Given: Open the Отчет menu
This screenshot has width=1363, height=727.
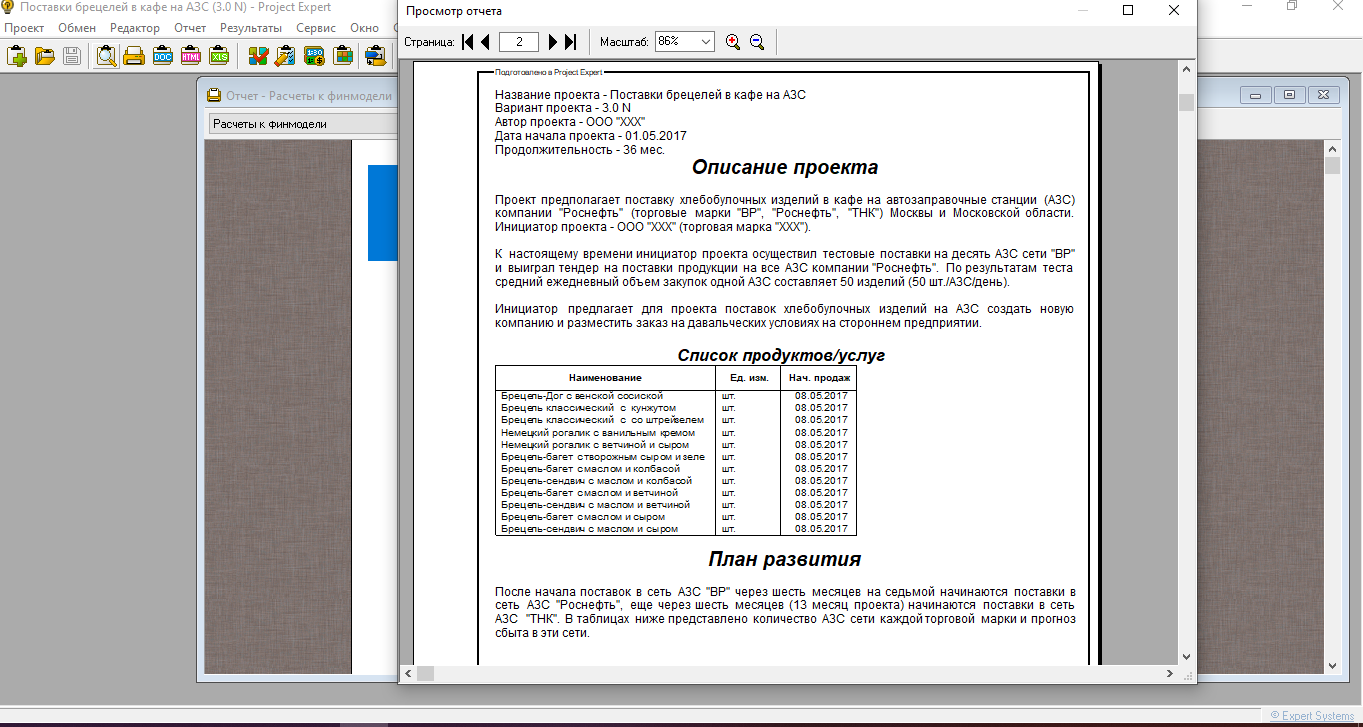Looking at the screenshot, I should [x=190, y=28].
